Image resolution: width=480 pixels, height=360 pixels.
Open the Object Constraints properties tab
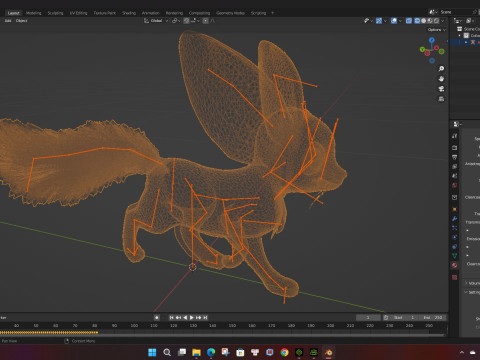click(x=455, y=246)
